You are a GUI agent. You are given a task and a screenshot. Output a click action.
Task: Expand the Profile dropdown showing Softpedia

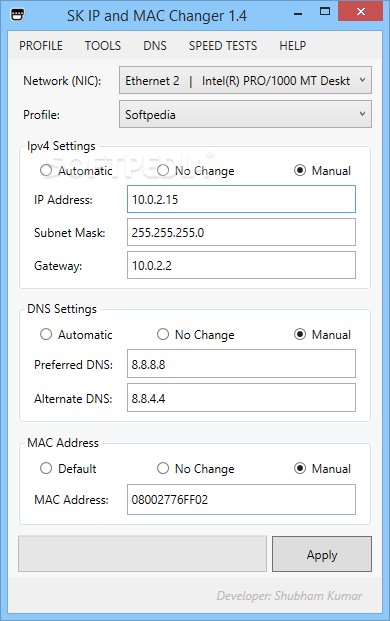coord(245,114)
